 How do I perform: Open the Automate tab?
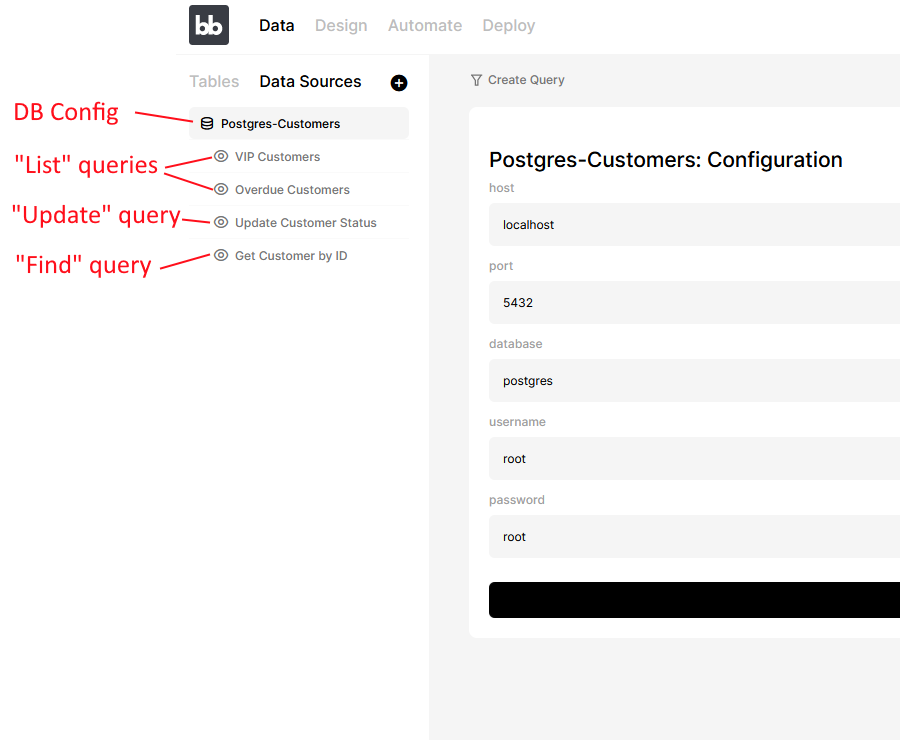pos(424,25)
